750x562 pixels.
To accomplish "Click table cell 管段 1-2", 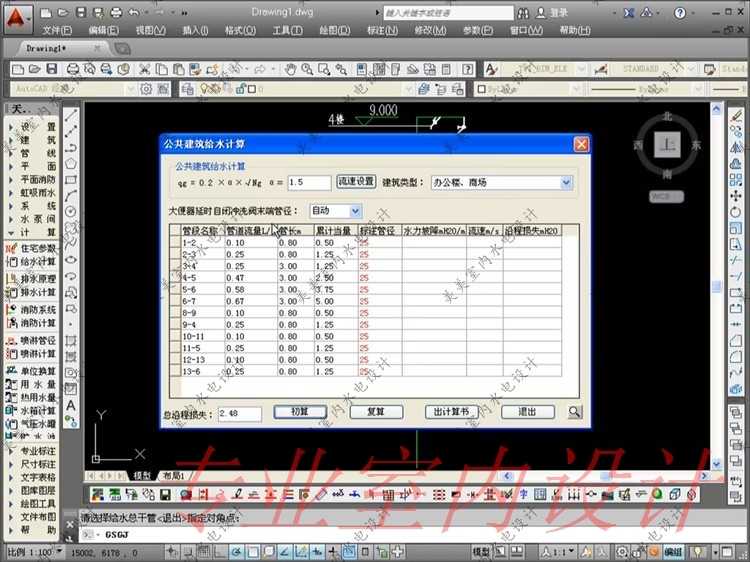I will 202,243.
